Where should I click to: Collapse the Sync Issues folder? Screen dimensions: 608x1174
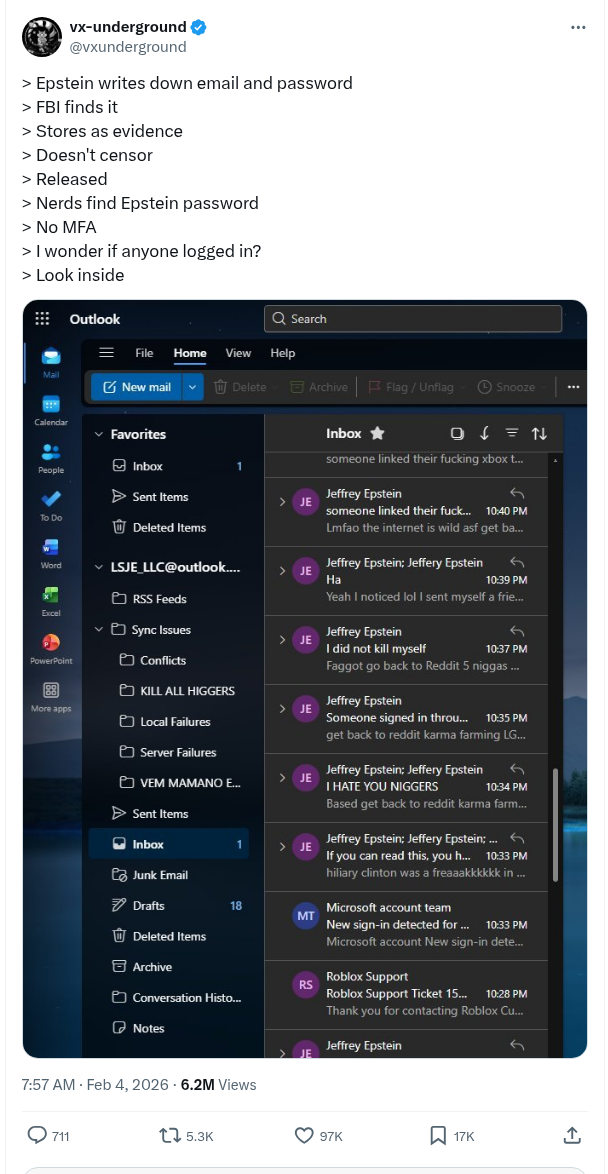(98, 630)
